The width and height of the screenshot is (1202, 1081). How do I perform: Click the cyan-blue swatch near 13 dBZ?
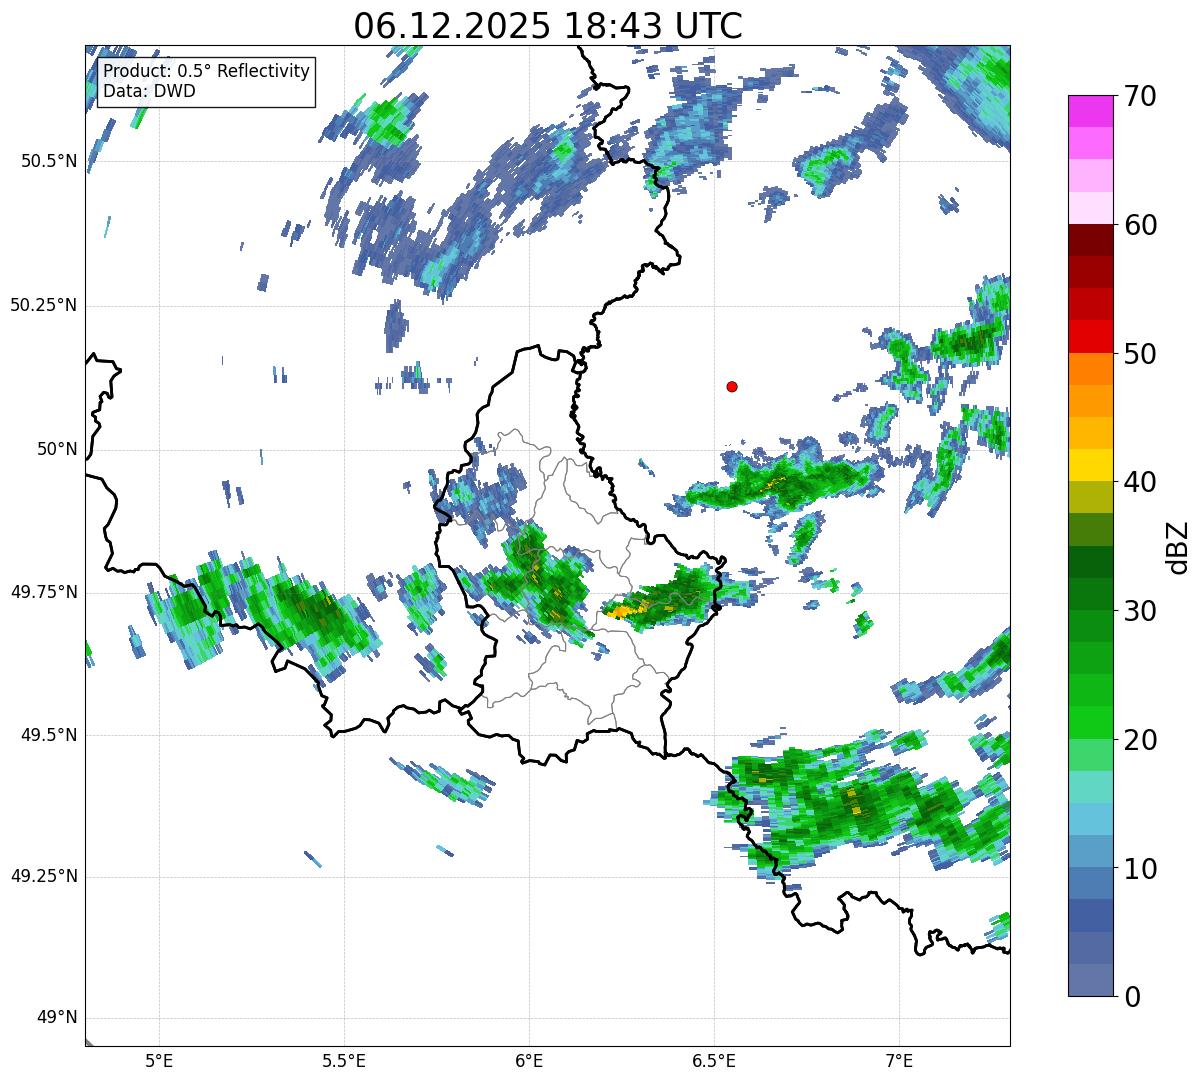point(1090,819)
